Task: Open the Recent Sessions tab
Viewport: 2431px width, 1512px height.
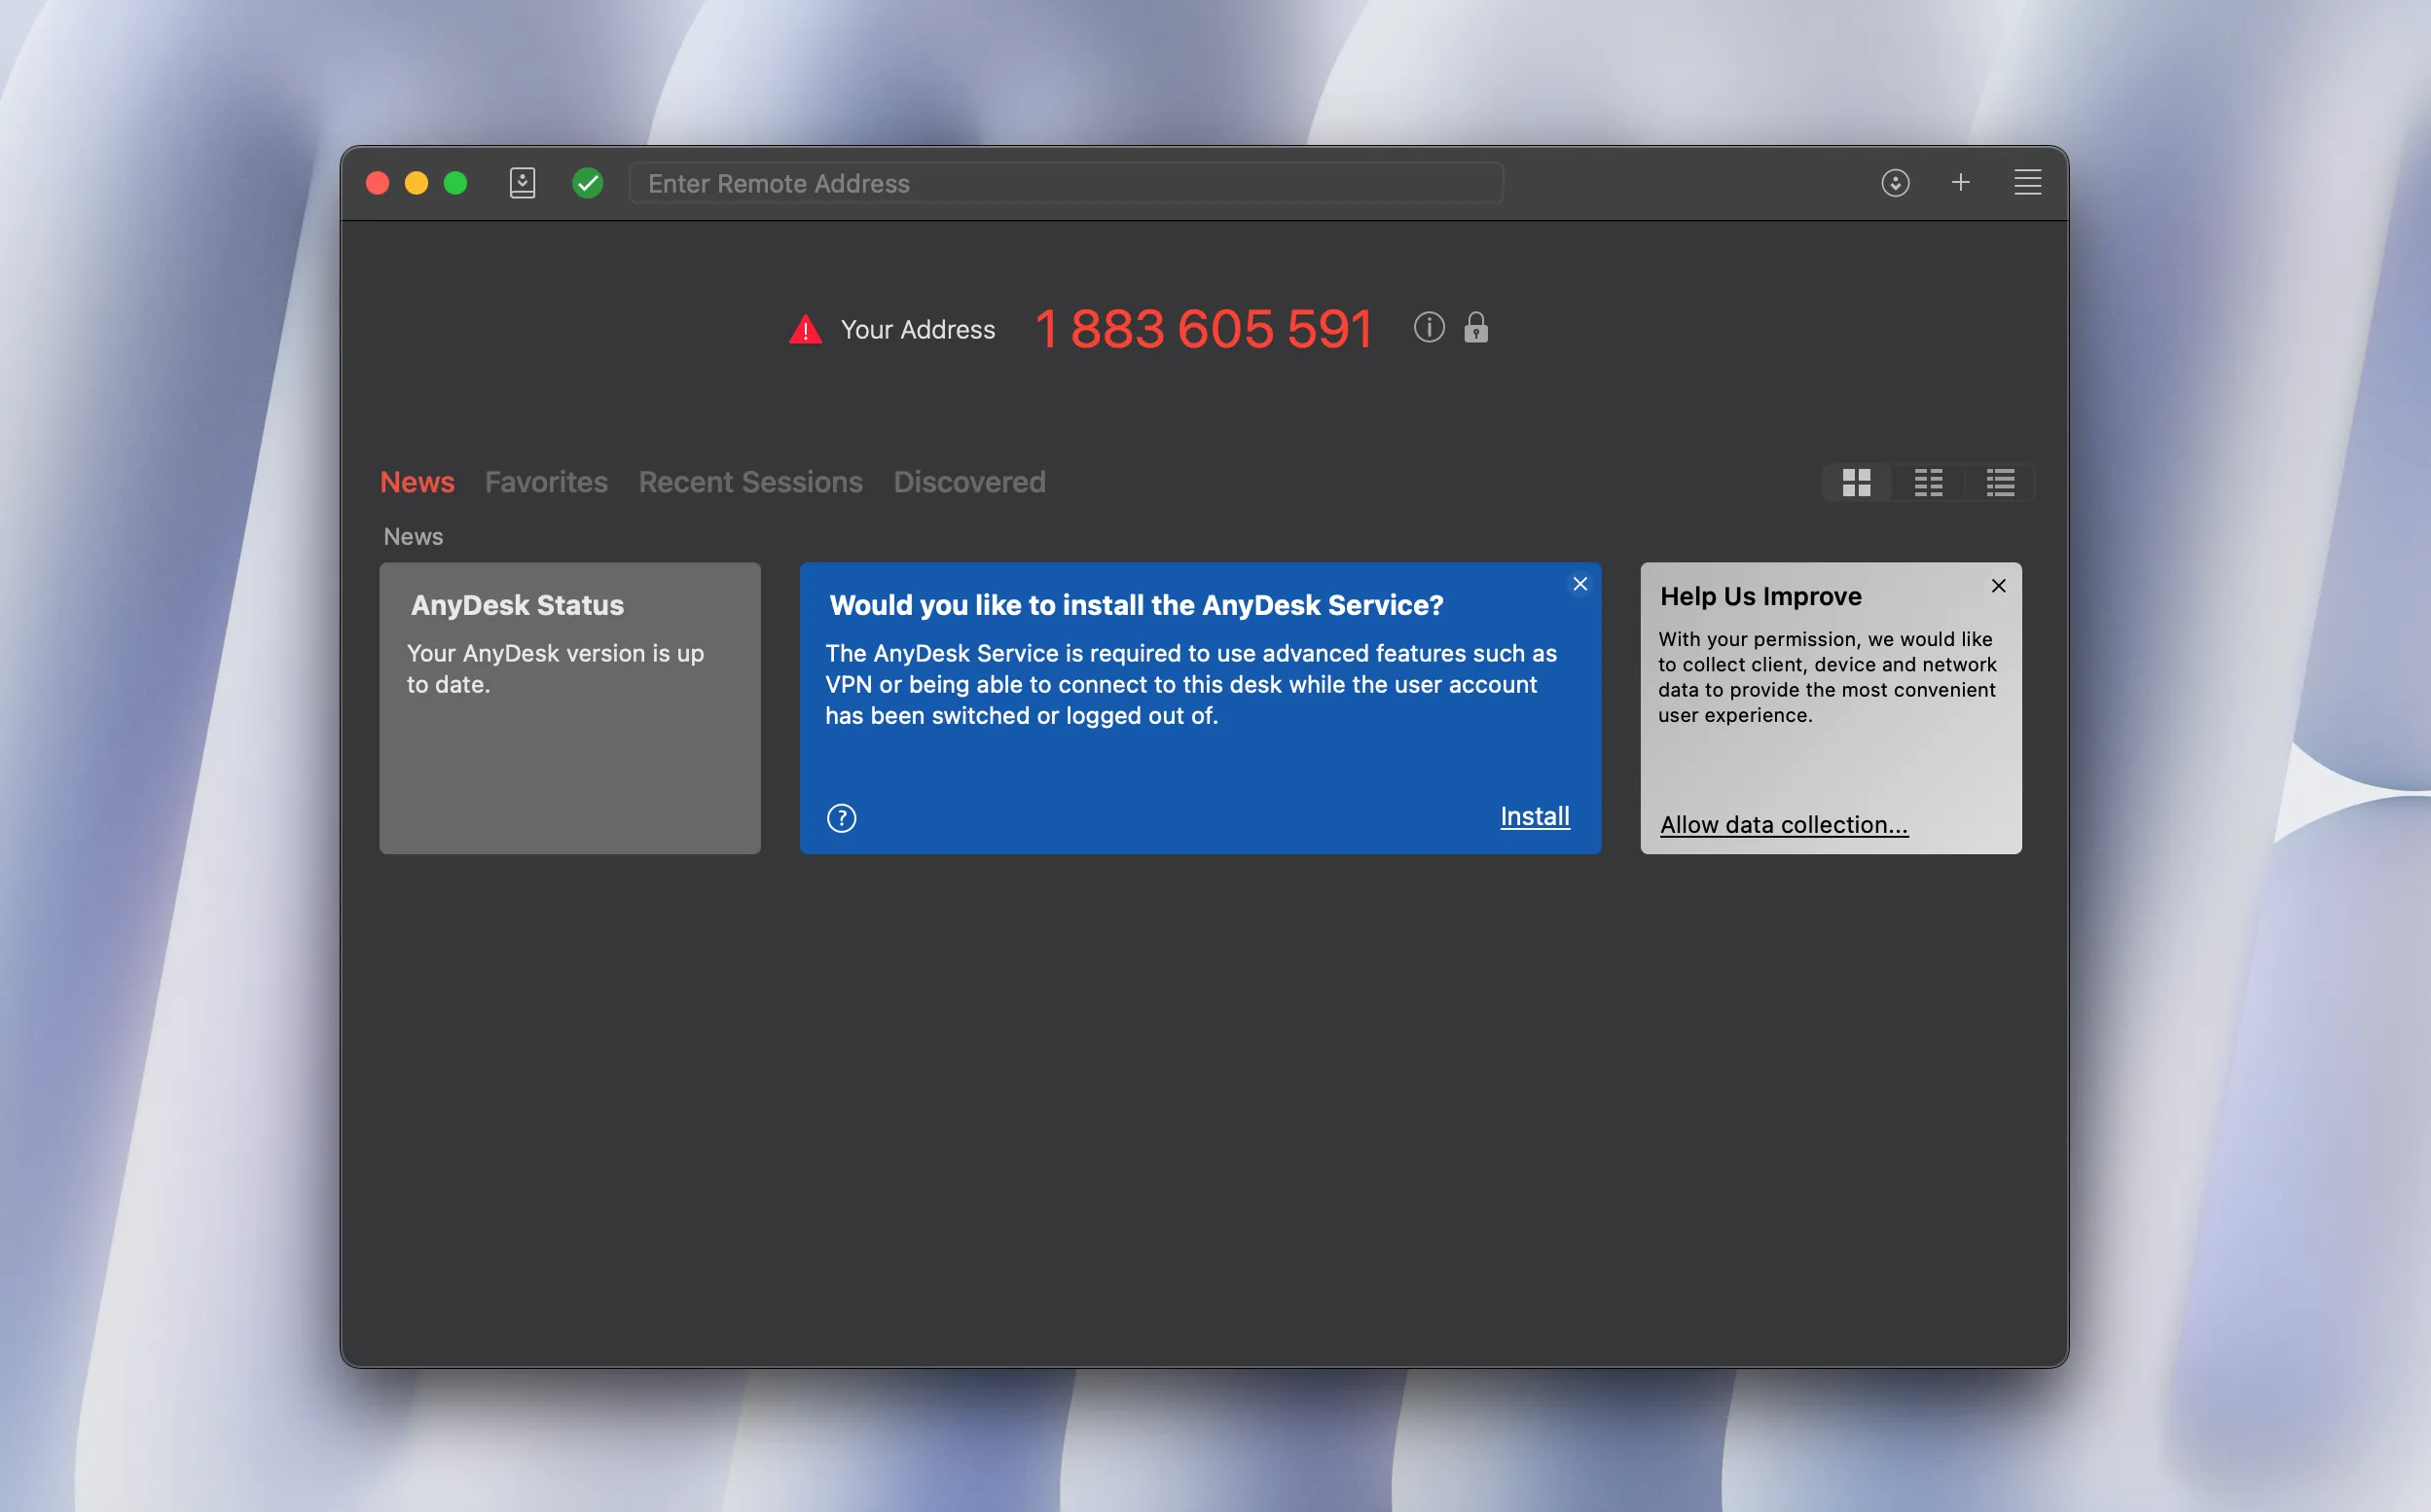Action: (750, 482)
